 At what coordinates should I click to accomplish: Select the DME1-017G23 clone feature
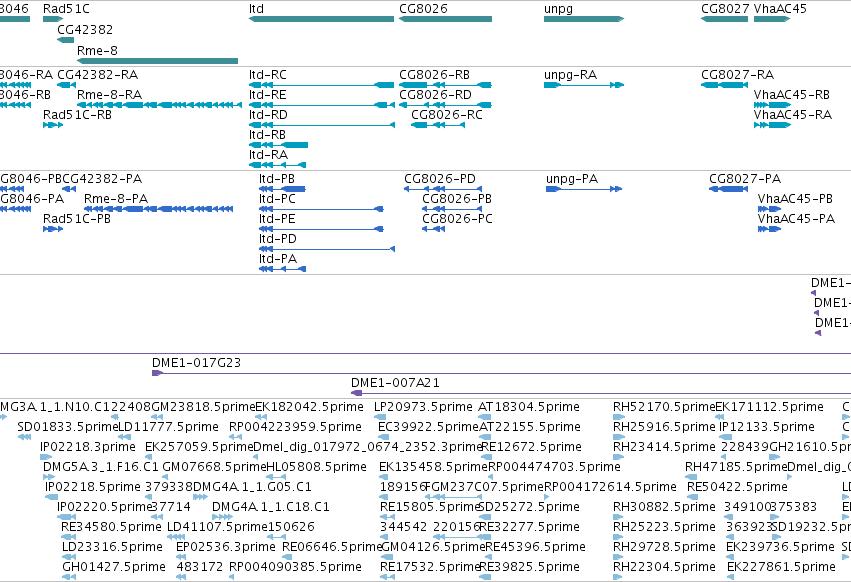(x=501, y=373)
